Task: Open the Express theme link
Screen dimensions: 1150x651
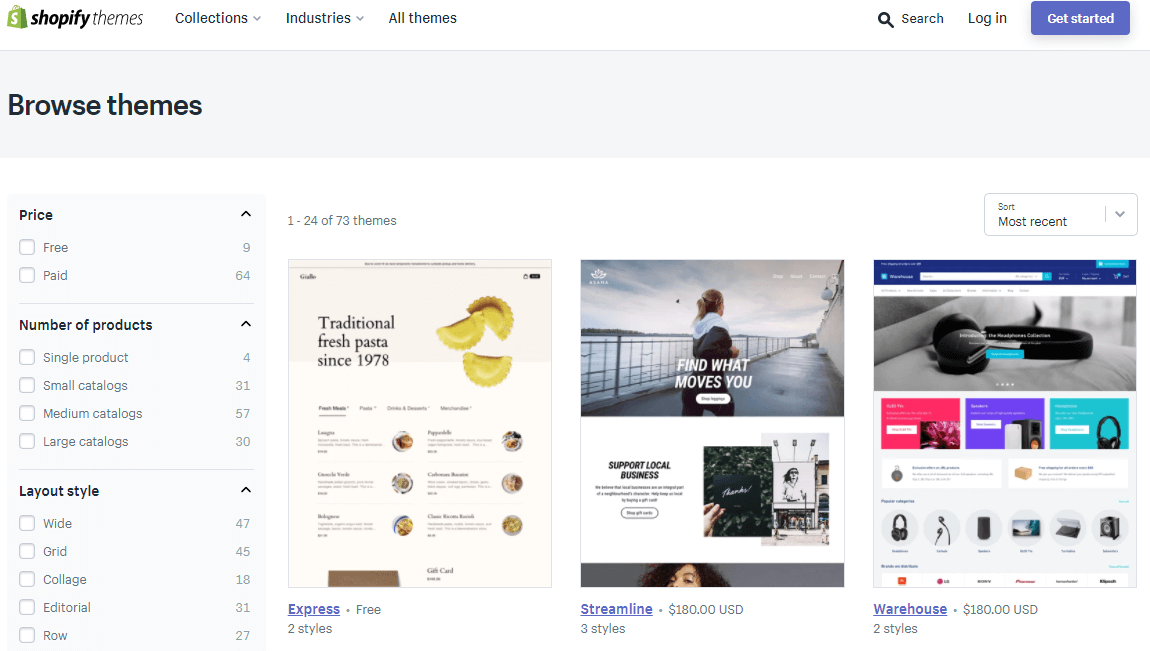Action: click(314, 609)
